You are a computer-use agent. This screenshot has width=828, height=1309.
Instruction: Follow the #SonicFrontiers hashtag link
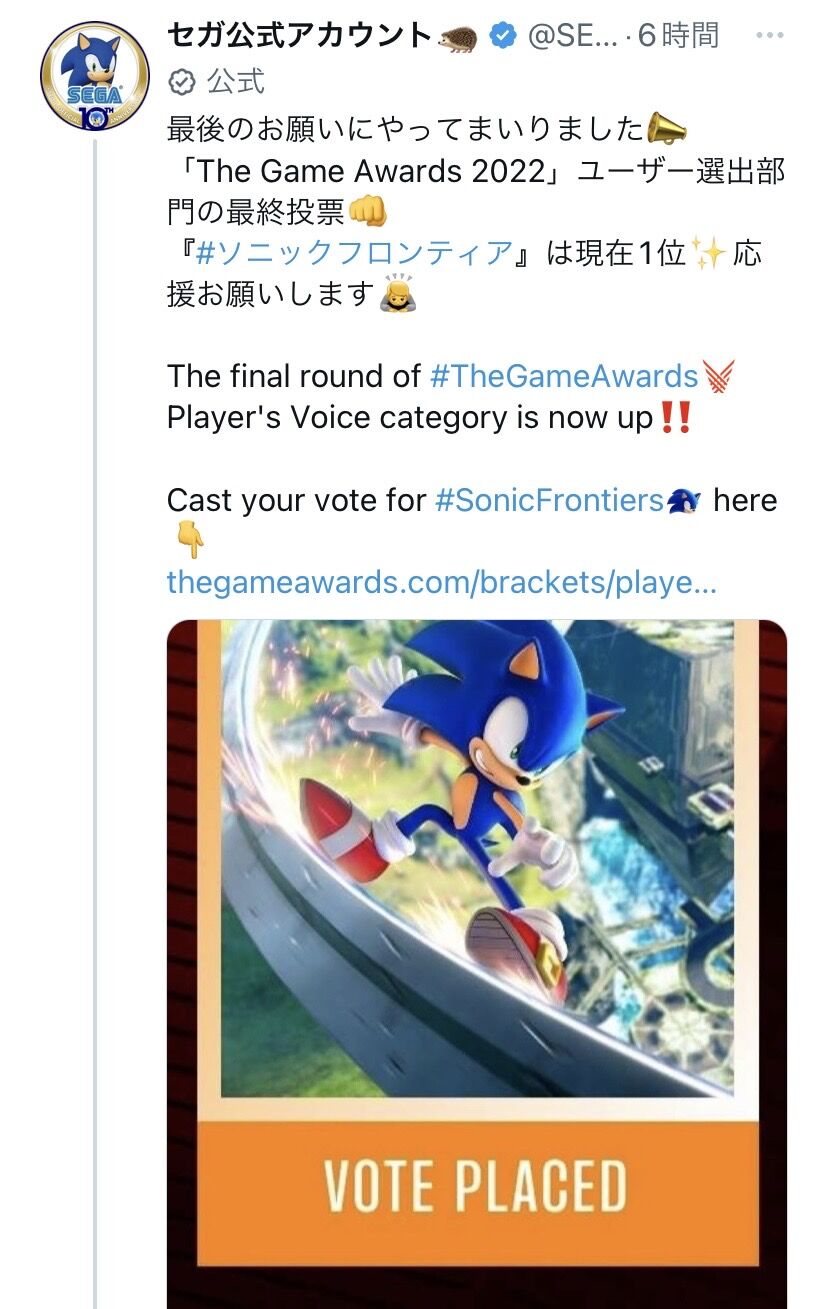point(549,500)
